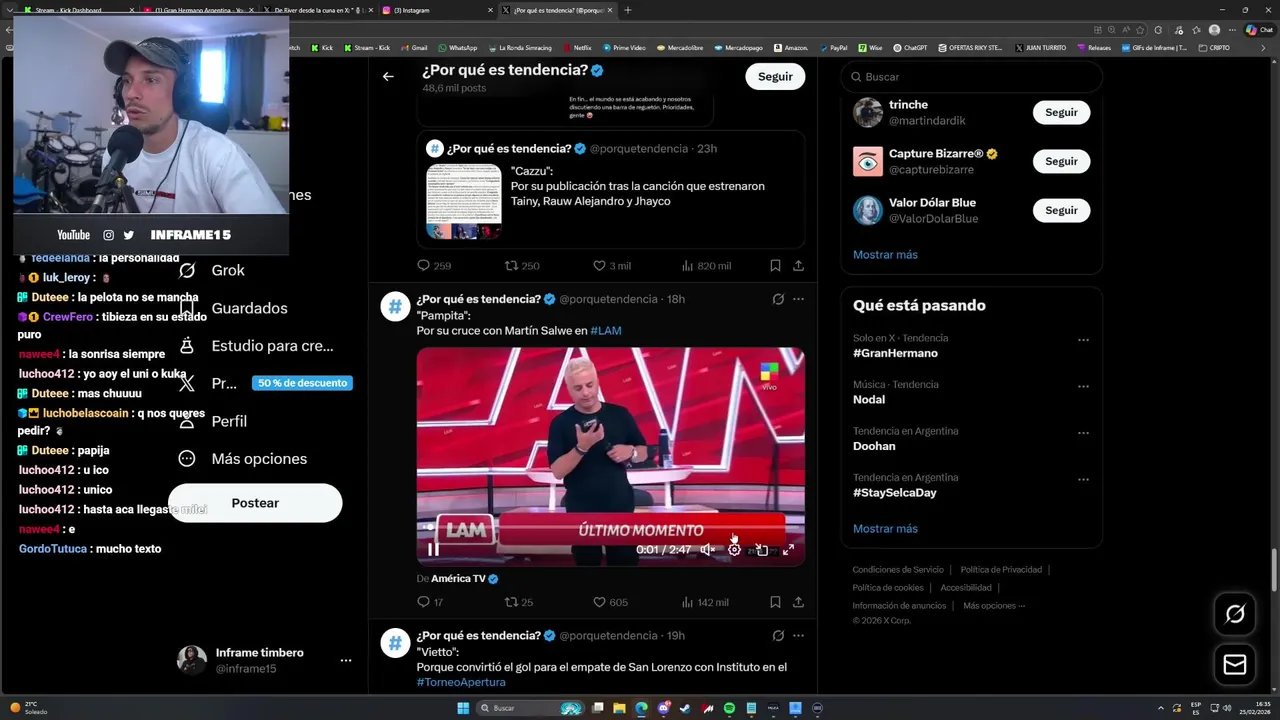Repost the Pampita post with 25 reposts
The width and height of the screenshot is (1280, 720).
tap(518, 602)
